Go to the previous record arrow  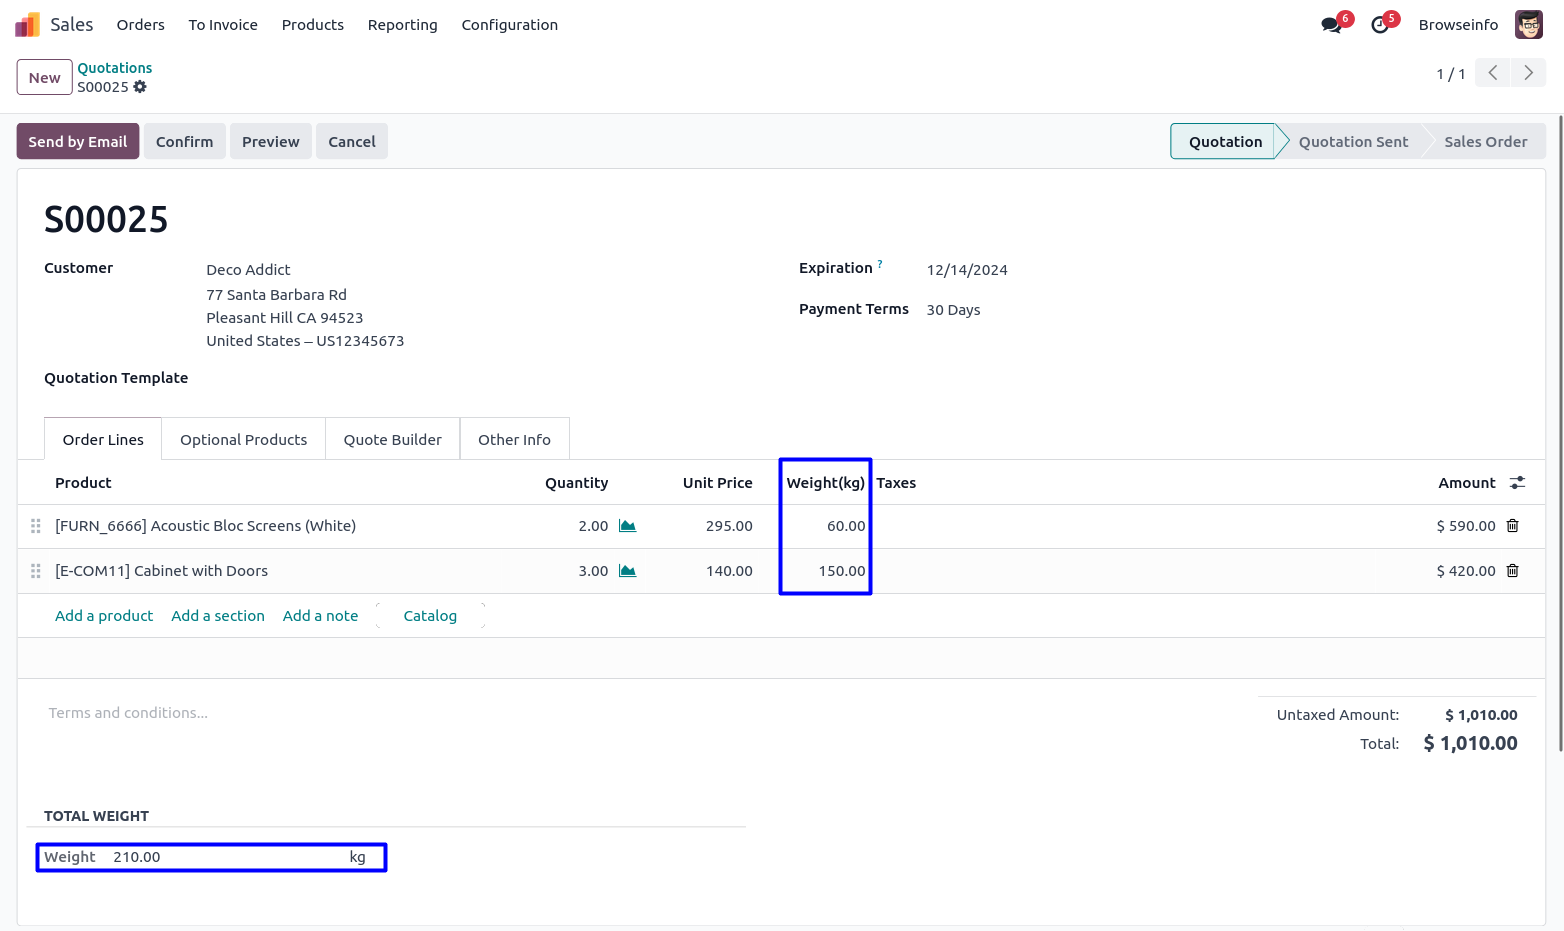click(x=1492, y=73)
